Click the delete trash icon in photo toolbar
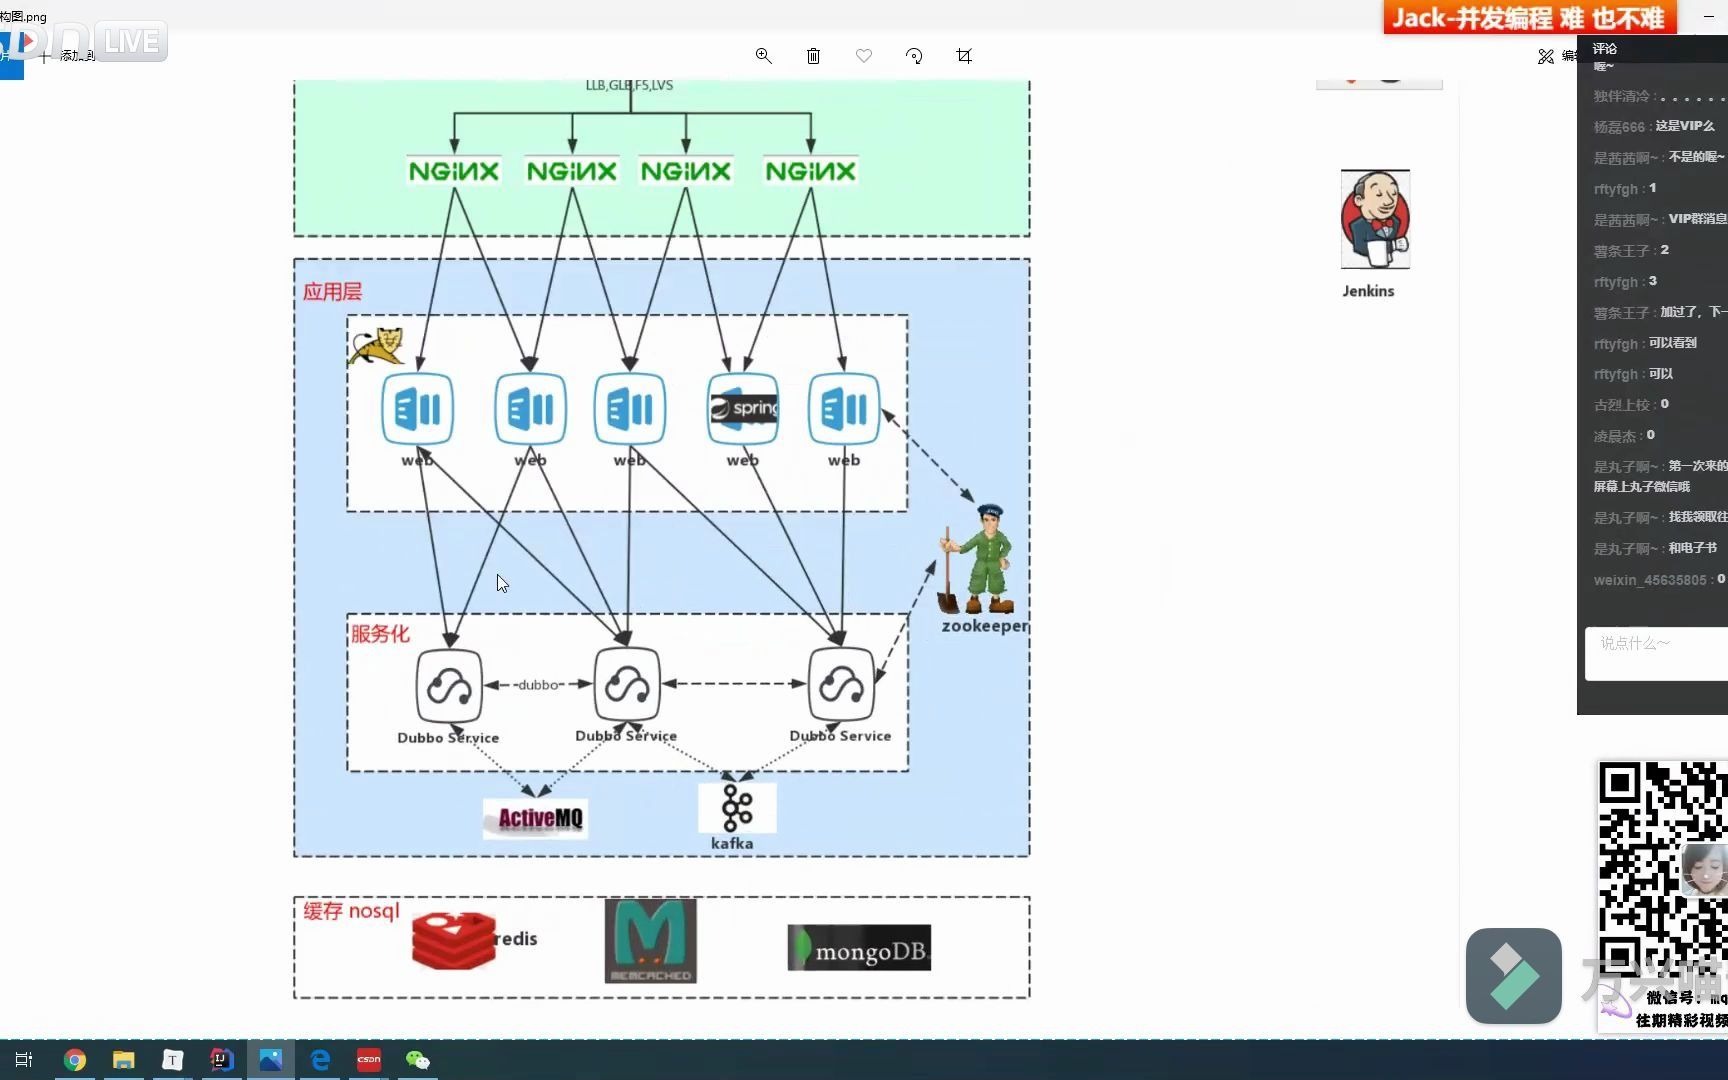Image resolution: width=1728 pixels, height=1080 pixels. point(813,56)
